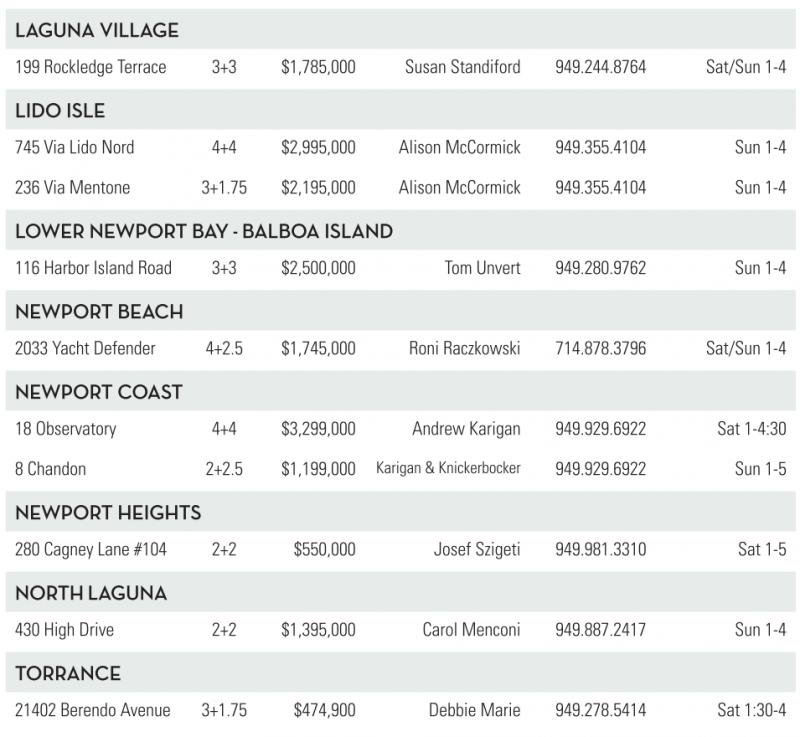Select agent Andrew Karigan
800x737 pixels.
coord(466,429)
